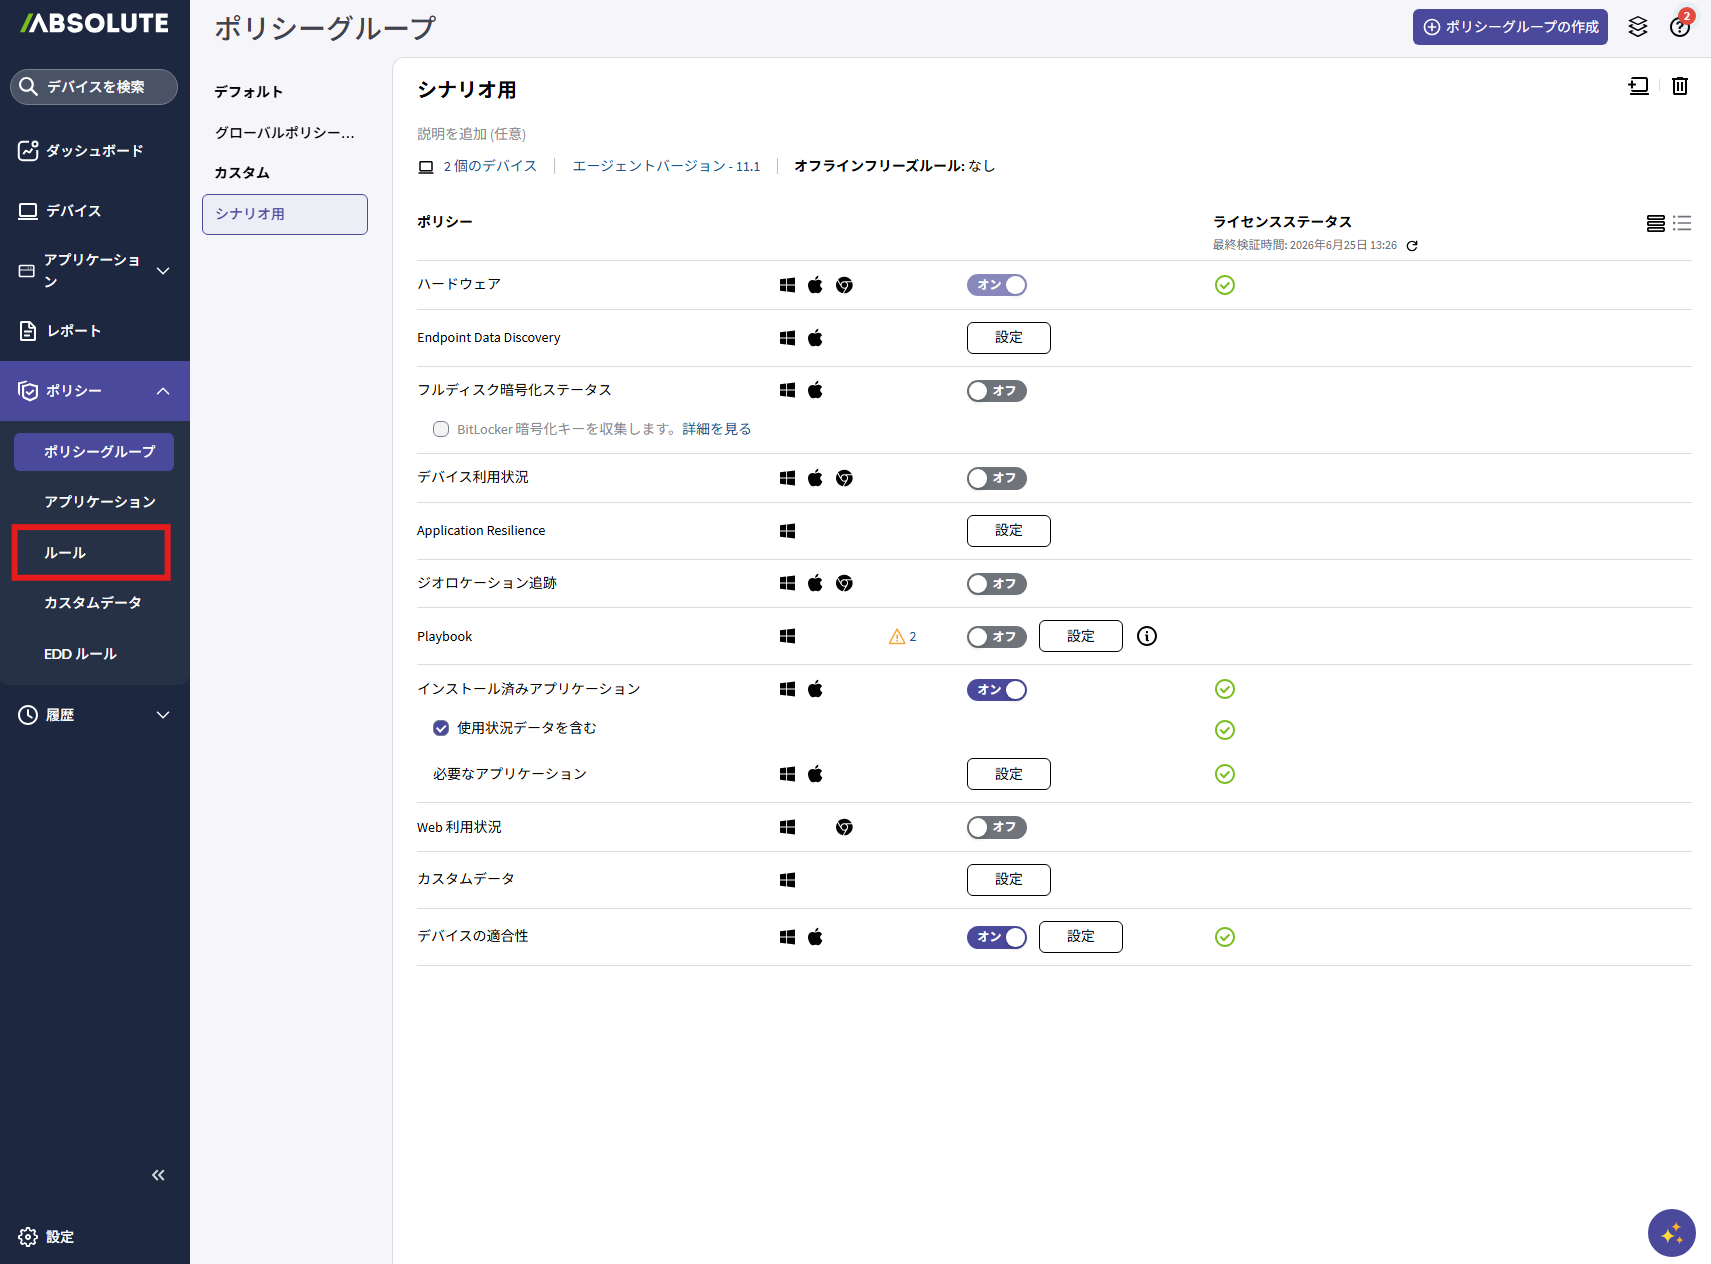Click the Windows icon in Application Resilience row
This screenshot has width=1711, height=1264.
pyautogui.click(x=787, y=531)
